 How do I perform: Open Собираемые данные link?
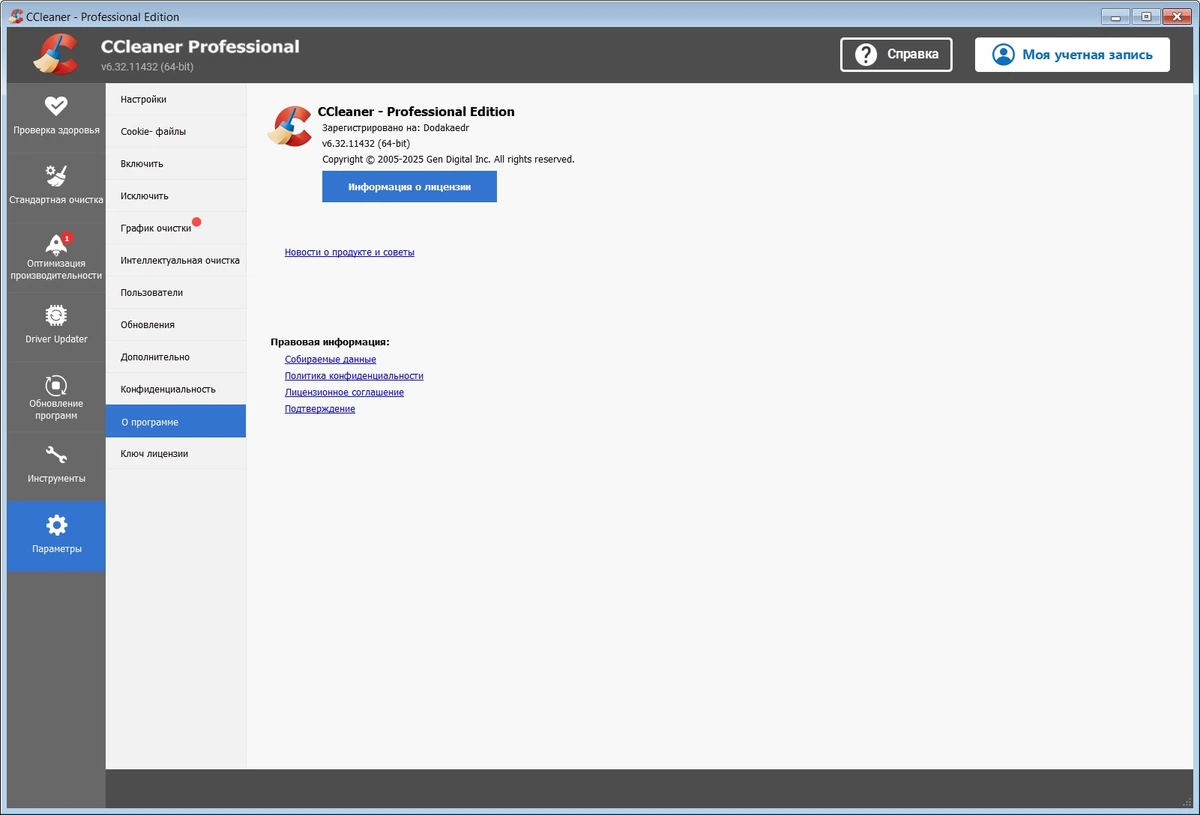point(330,359)
